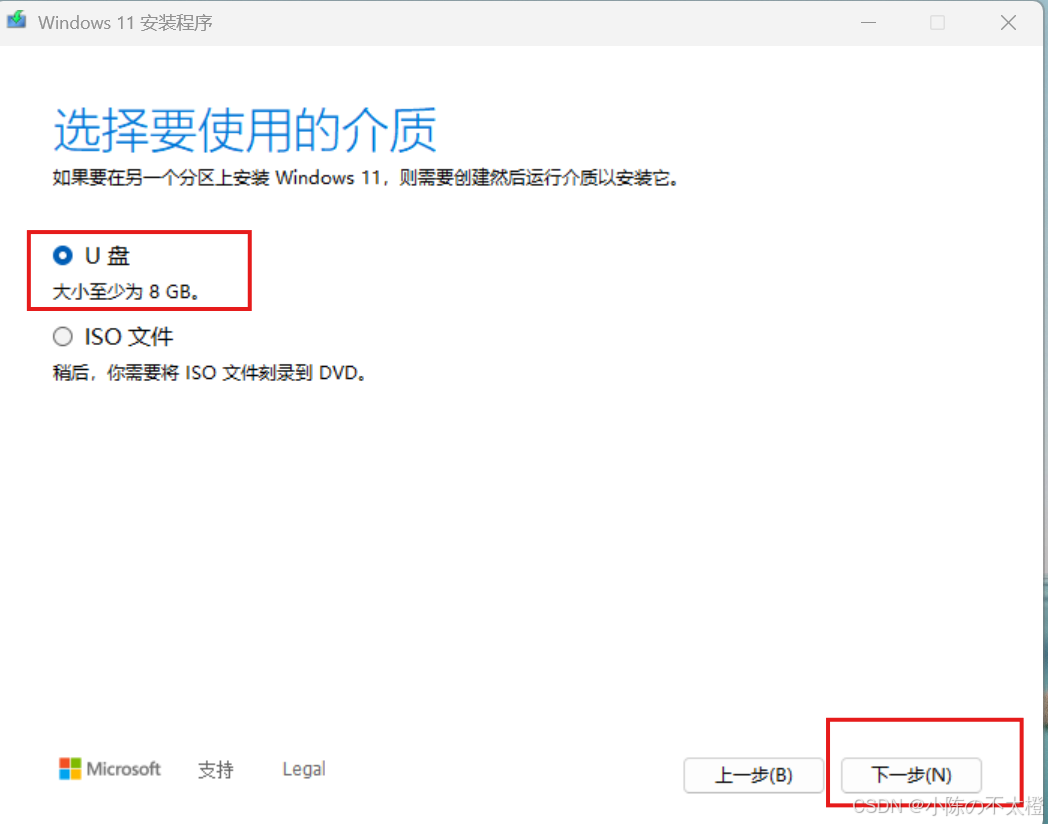Click the CSDN watermark text
The height and width of the screenshot is (824, 1048).
[x=948, y=805]
